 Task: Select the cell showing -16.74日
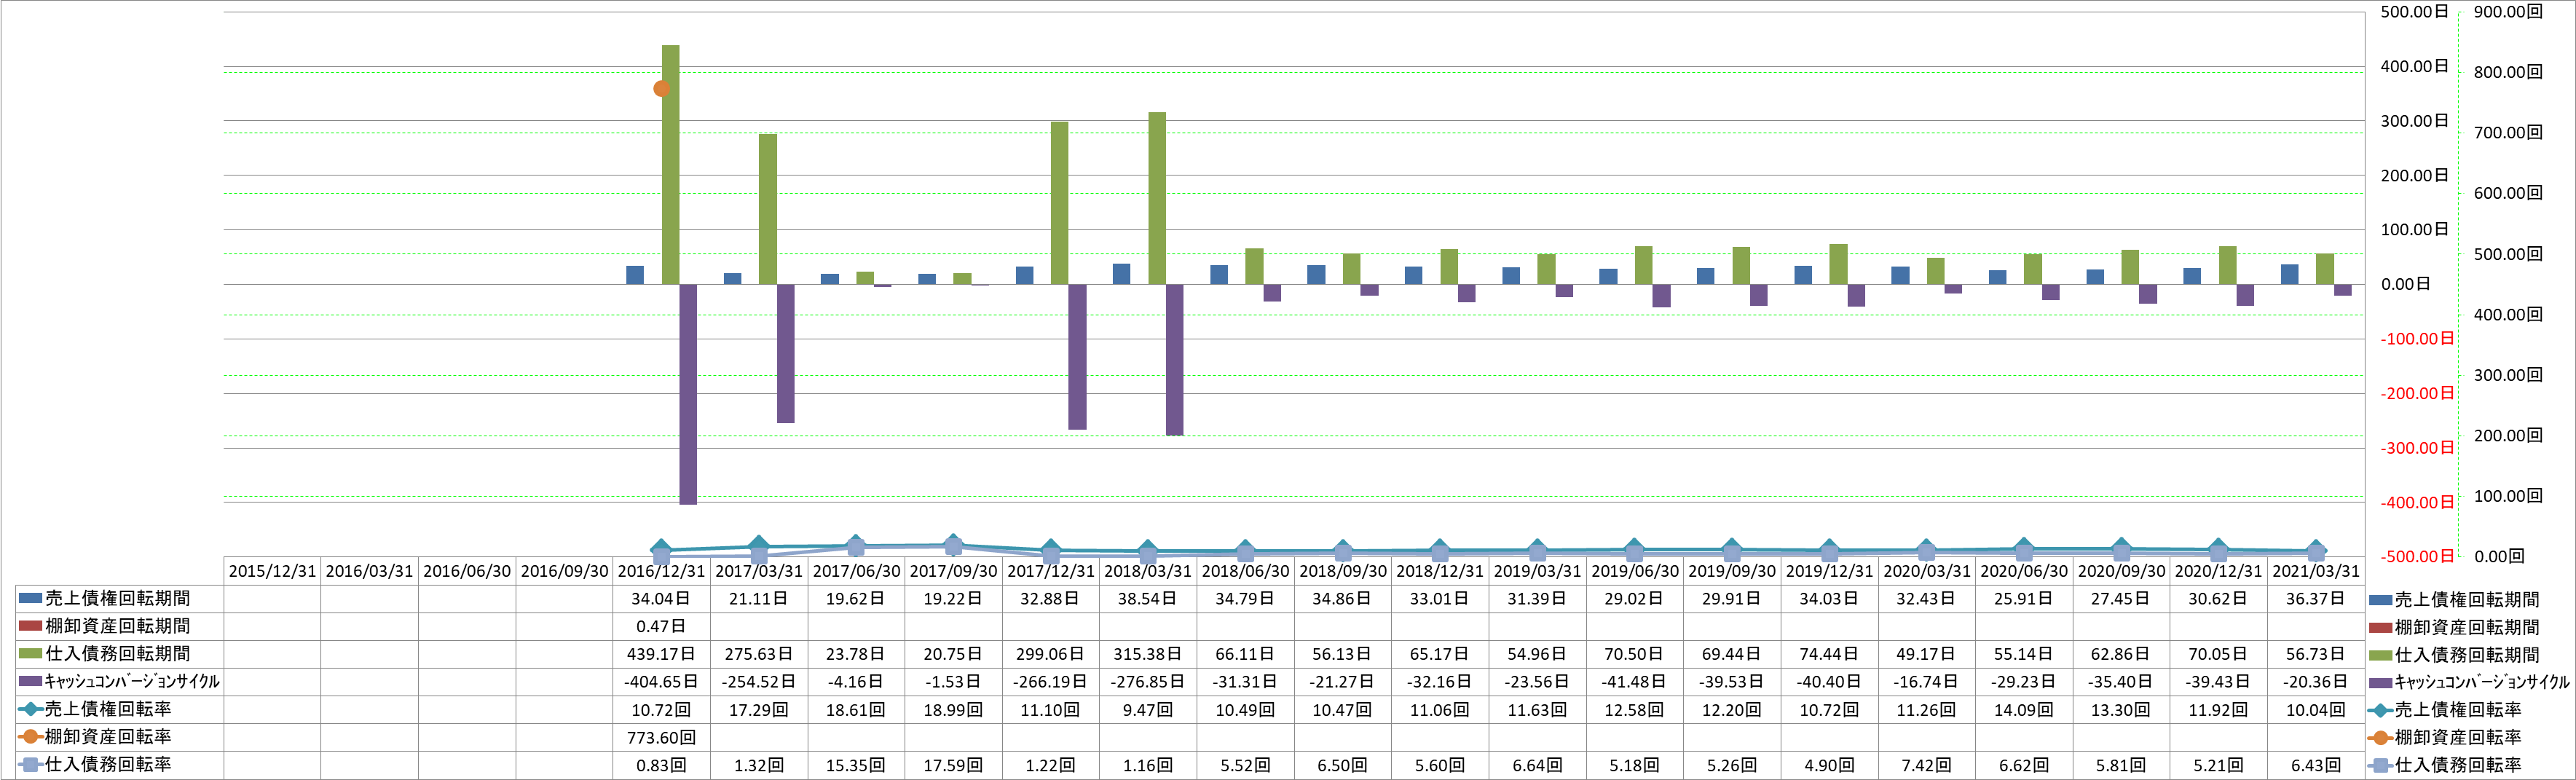[x=1926, y=682]
